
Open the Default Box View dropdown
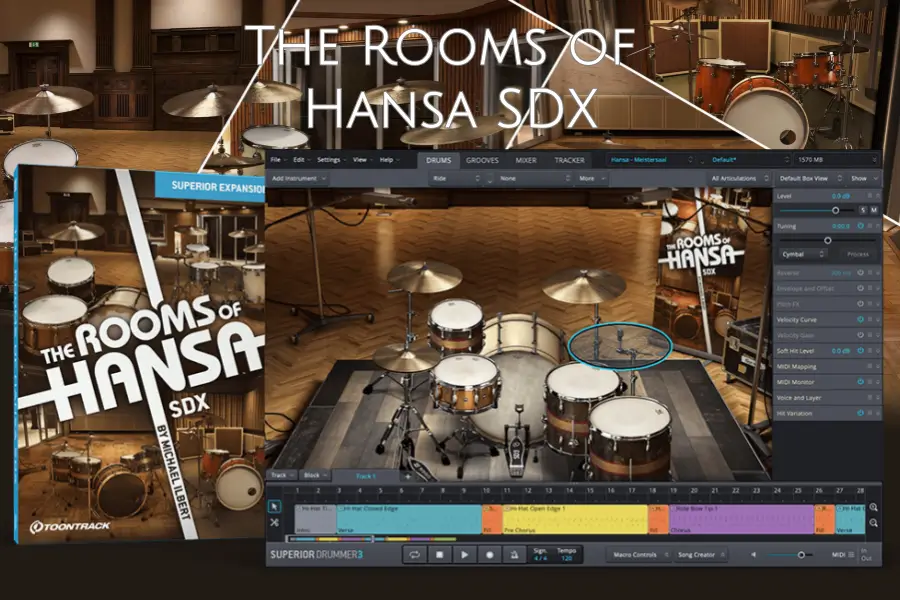(810, 179)
